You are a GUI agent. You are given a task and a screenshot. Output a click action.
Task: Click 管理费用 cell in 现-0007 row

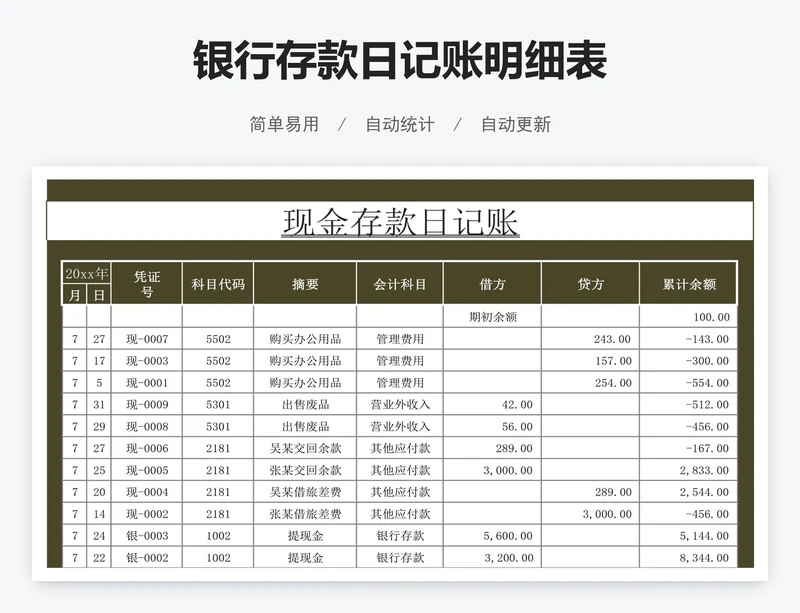(400, 338)
